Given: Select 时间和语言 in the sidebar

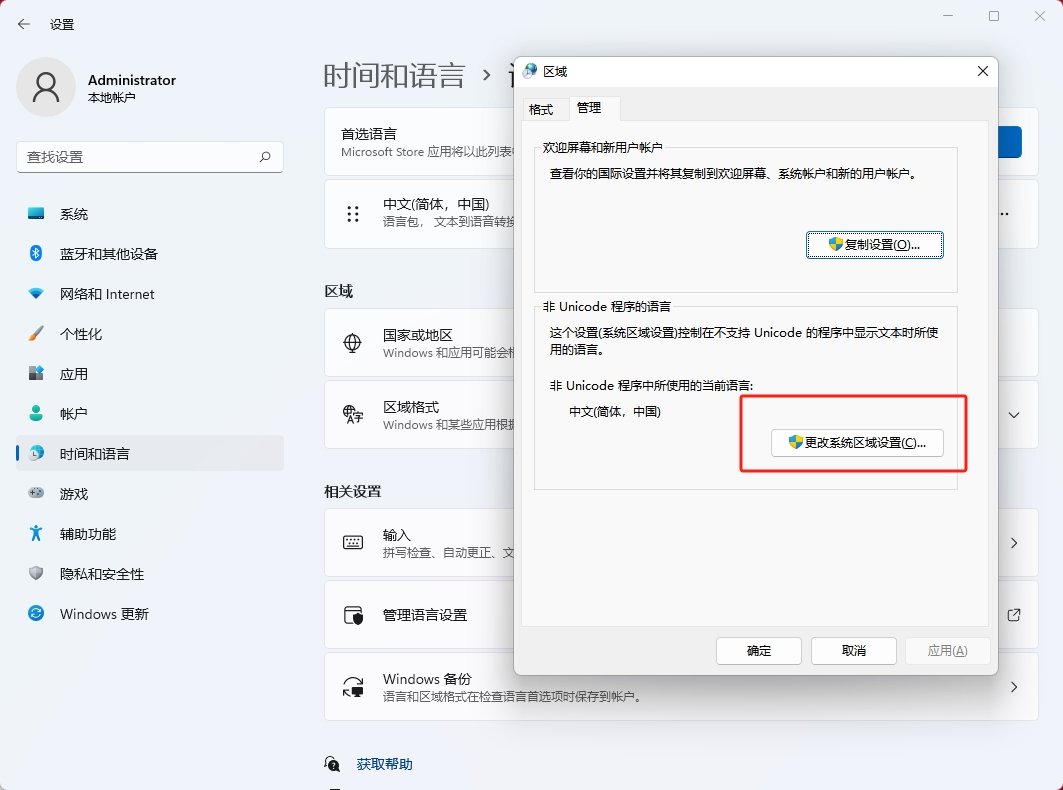Looking at the screenshot, I should coord(150,453).
